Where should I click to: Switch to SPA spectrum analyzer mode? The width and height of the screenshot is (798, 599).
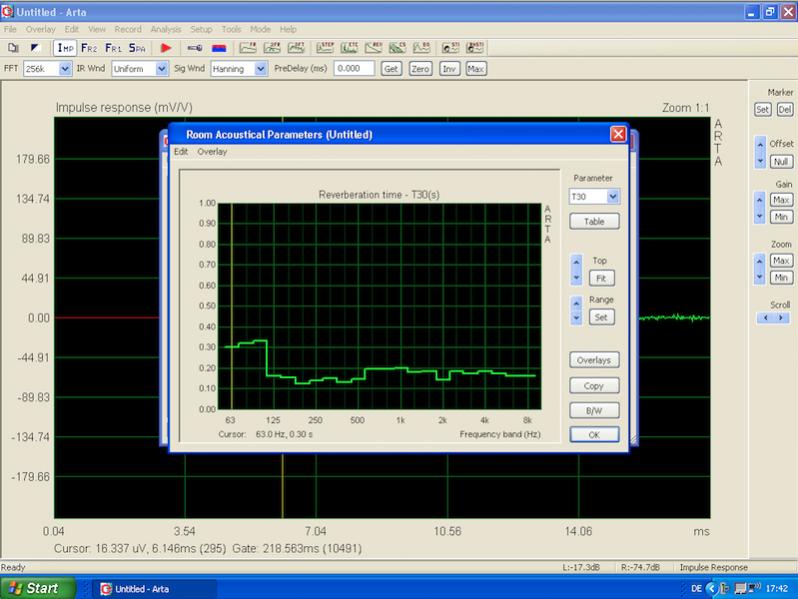tap(136, 47)
